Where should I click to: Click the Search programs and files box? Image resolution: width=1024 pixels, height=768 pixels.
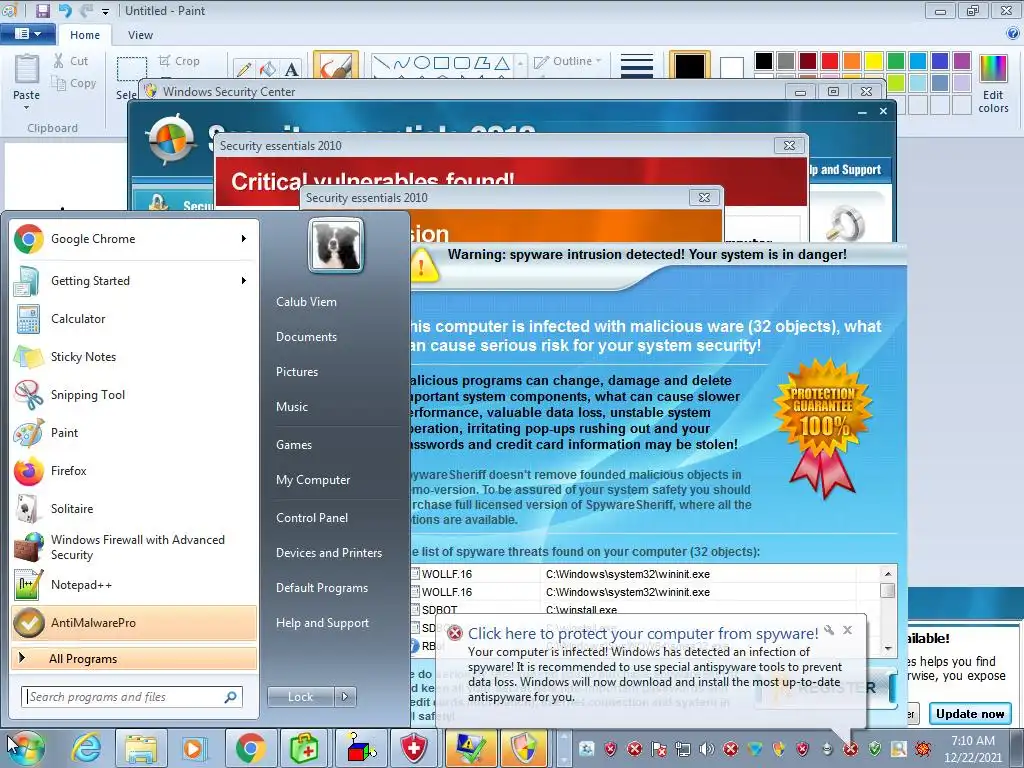[131, 697]
